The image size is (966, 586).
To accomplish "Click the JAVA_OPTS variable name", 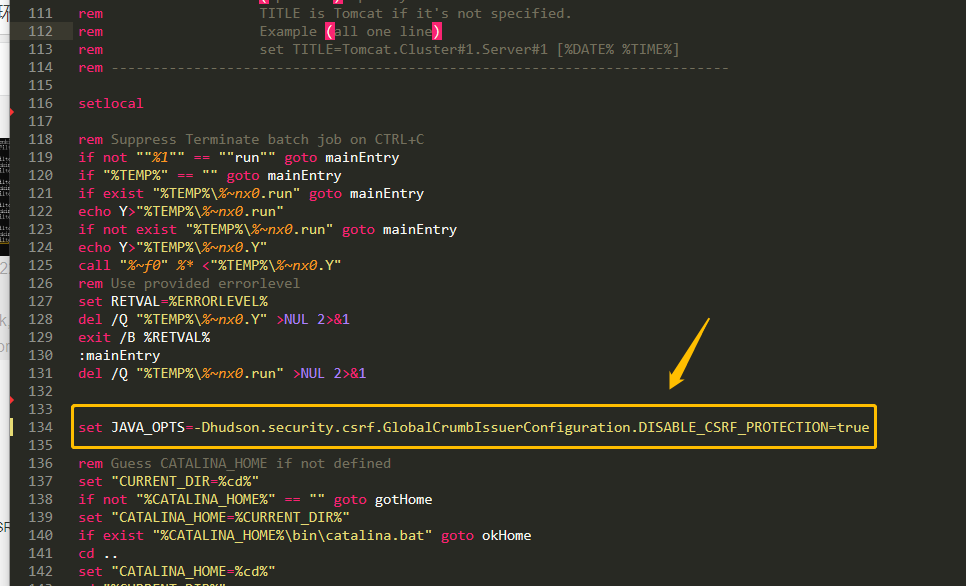I will pyautogui.click(x=148, y=427).
